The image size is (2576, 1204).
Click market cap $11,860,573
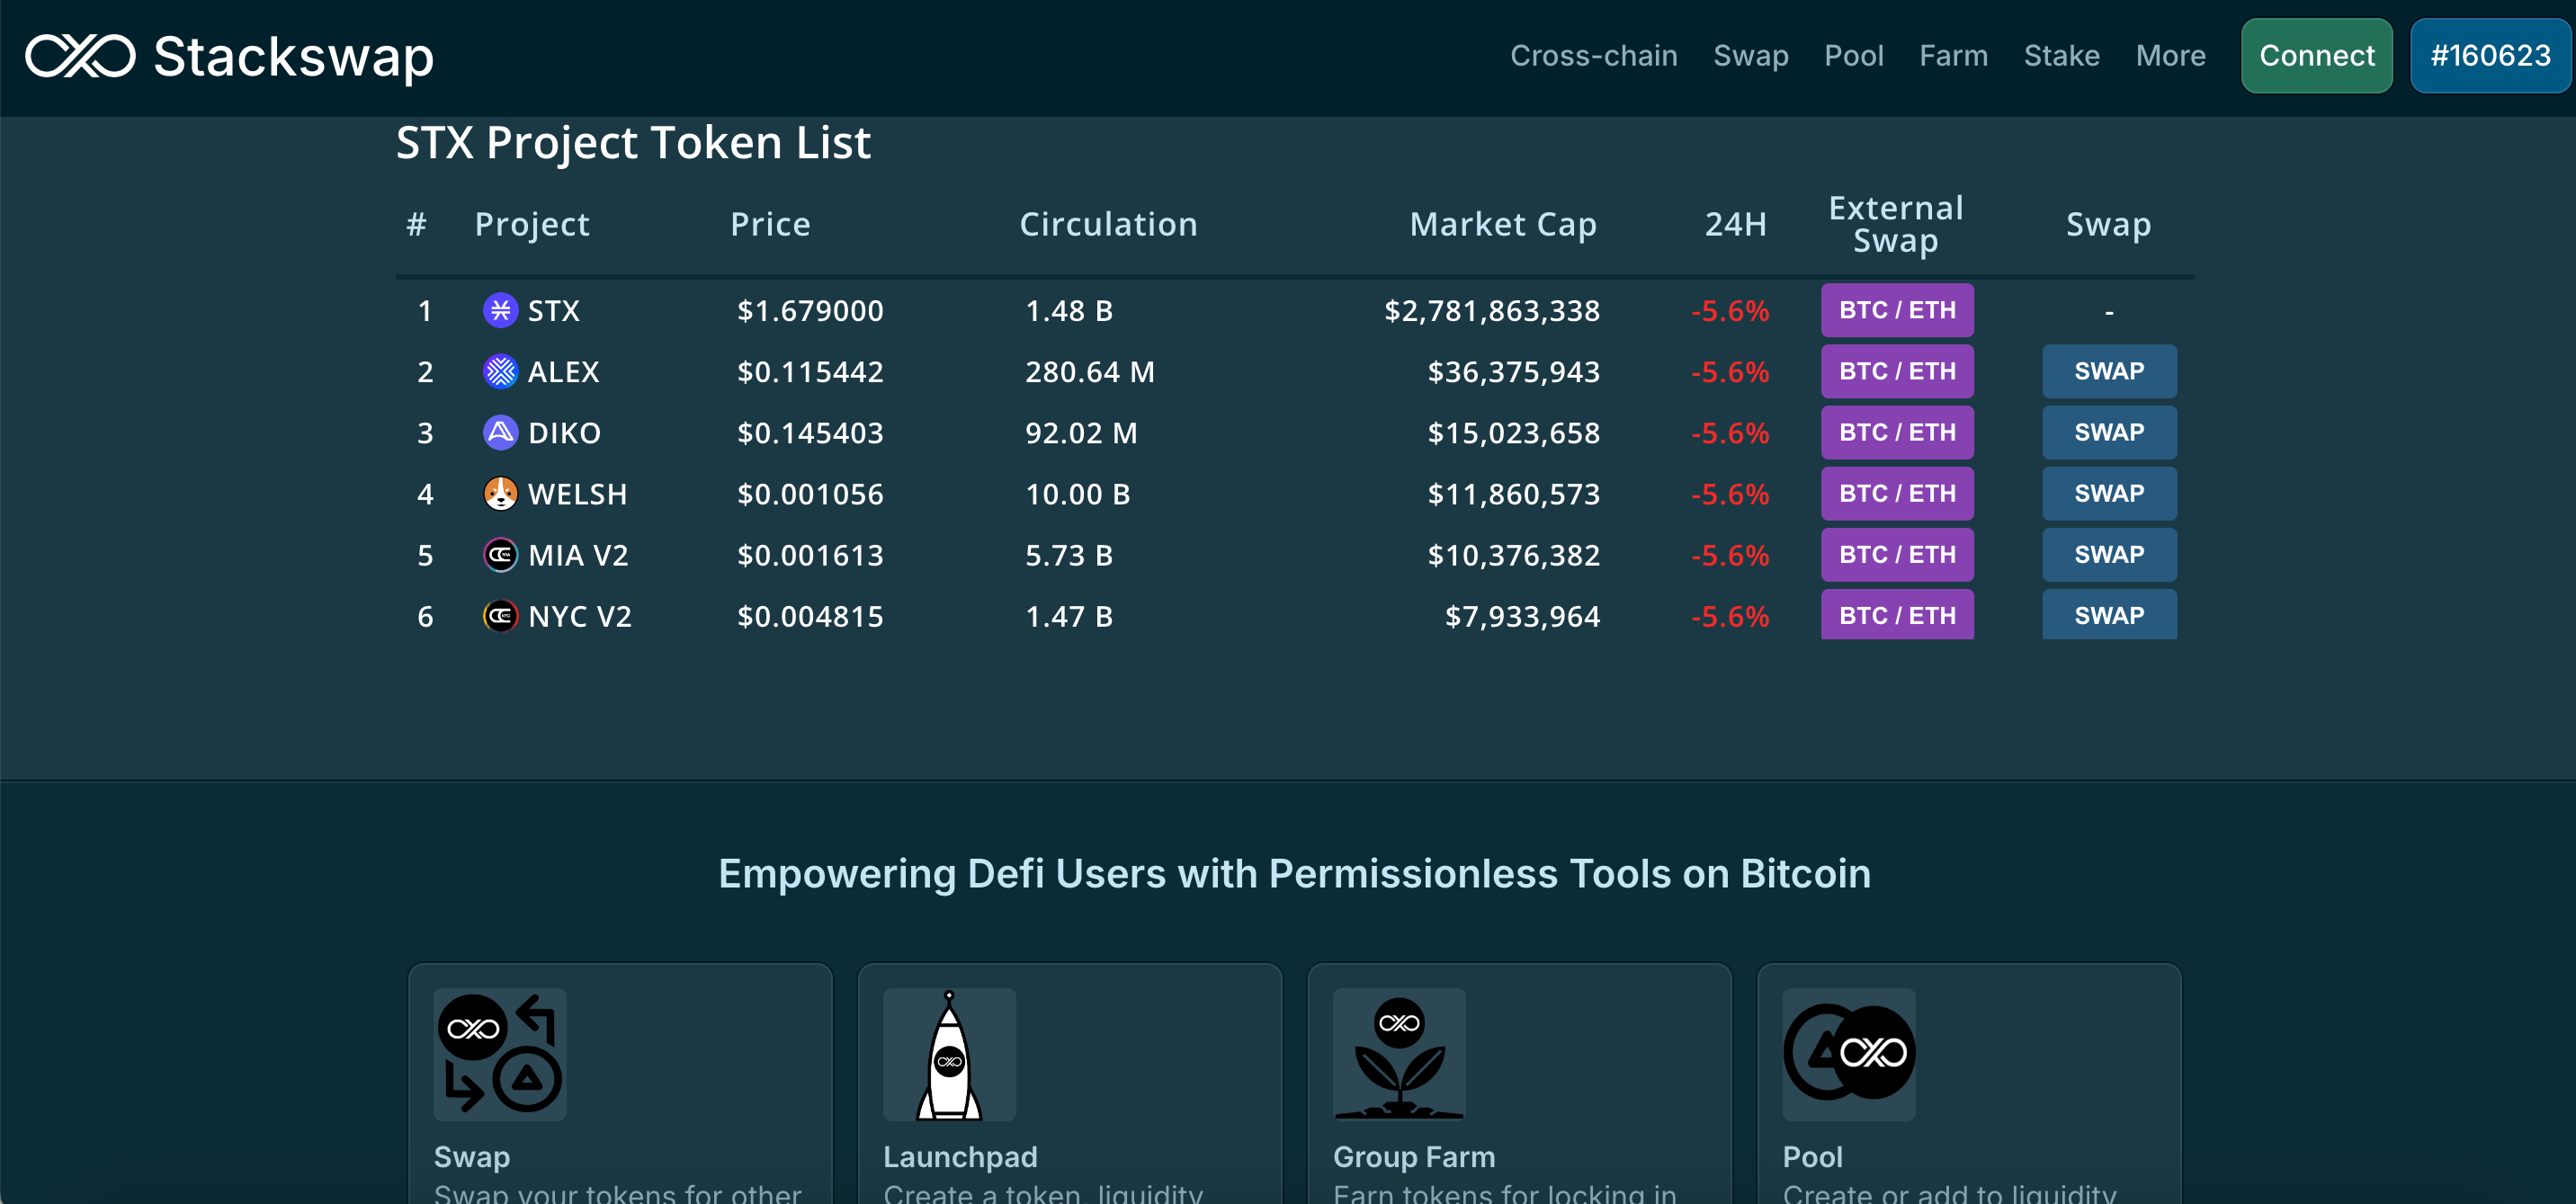click(1514, 494)
